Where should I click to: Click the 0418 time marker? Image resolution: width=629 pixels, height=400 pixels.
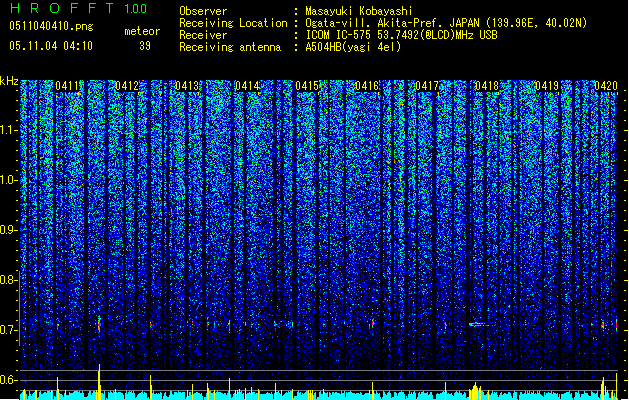487,86
